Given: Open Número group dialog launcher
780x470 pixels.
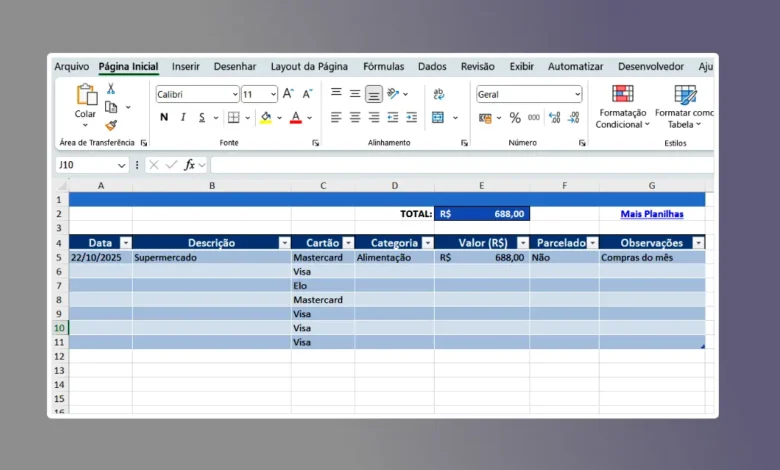Looking at the screenshot, I should (x=582, y=143).
